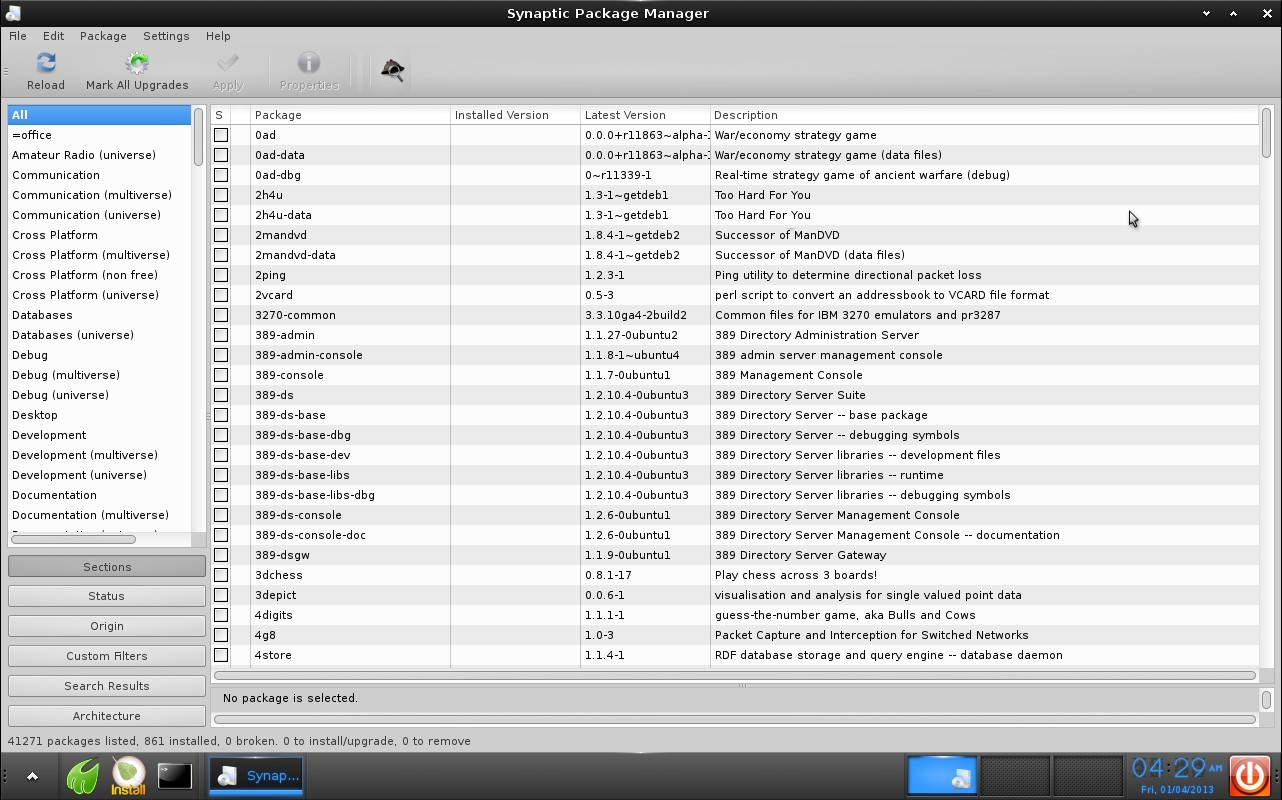Mark the checkbox for package 0ad-data
Image resolution: width=1282 pixels, height=800 pixels.
click(221, 155)
